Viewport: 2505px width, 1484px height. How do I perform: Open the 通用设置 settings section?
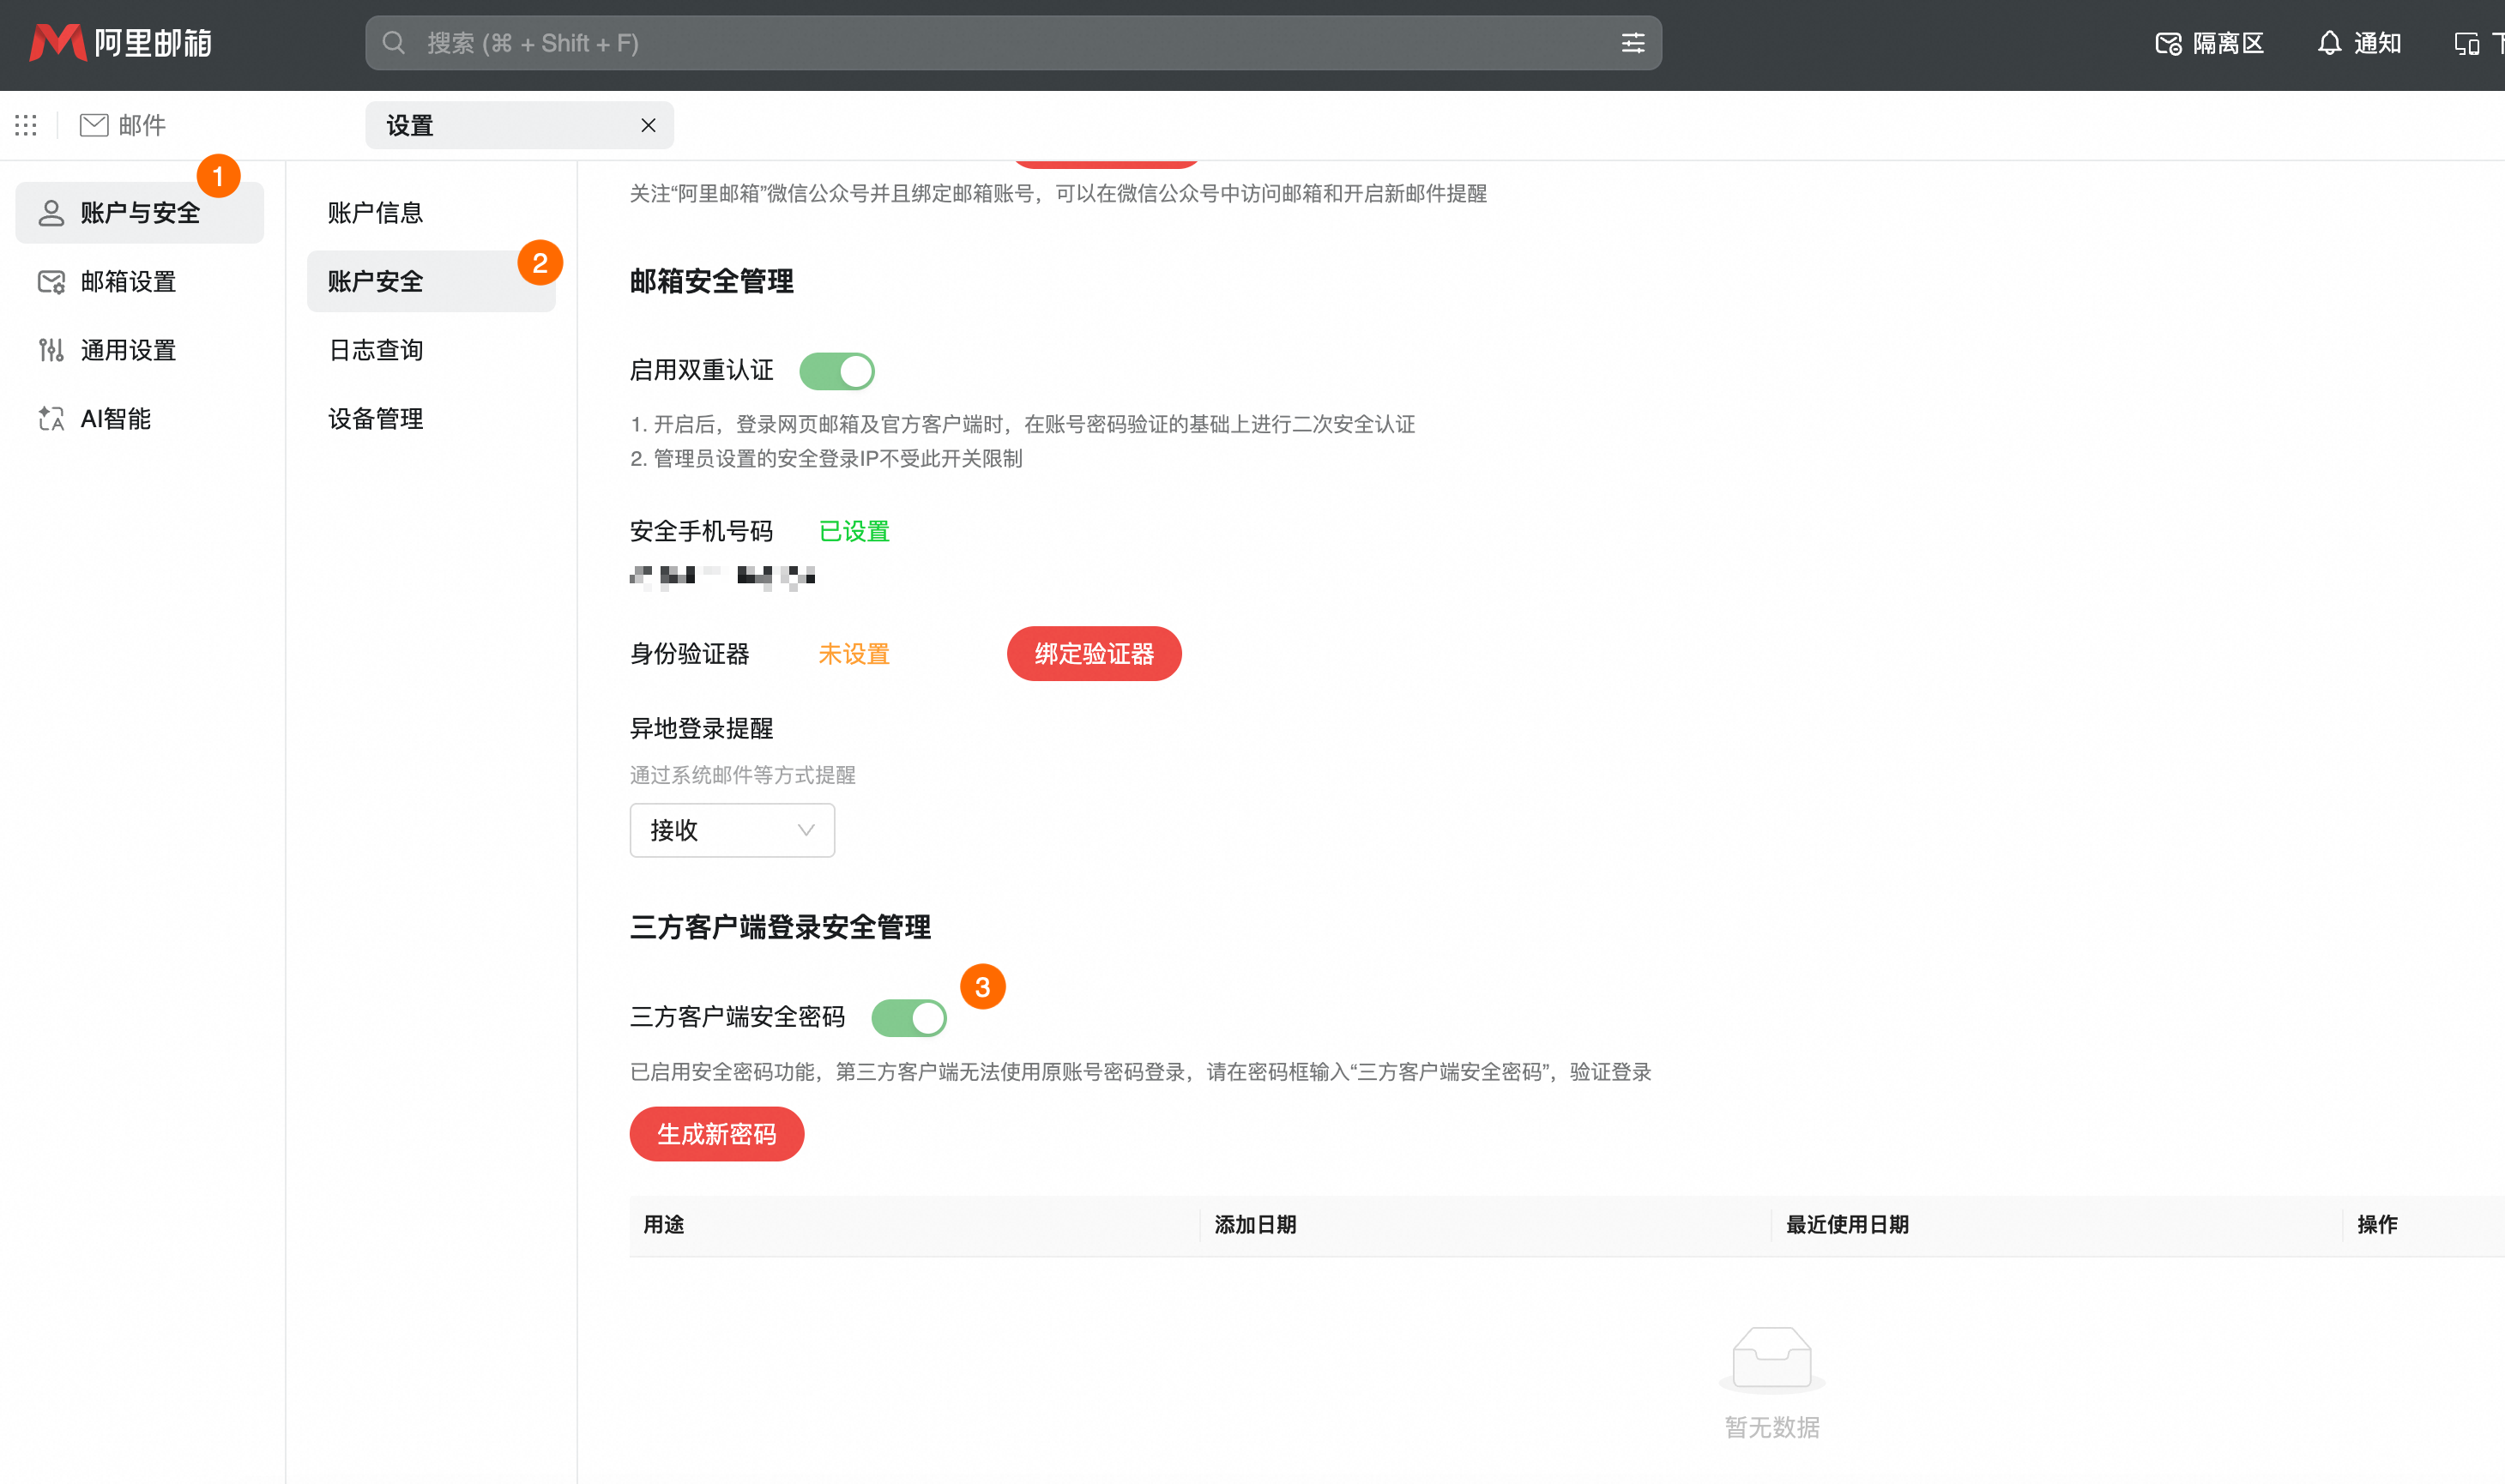[128, 350]
